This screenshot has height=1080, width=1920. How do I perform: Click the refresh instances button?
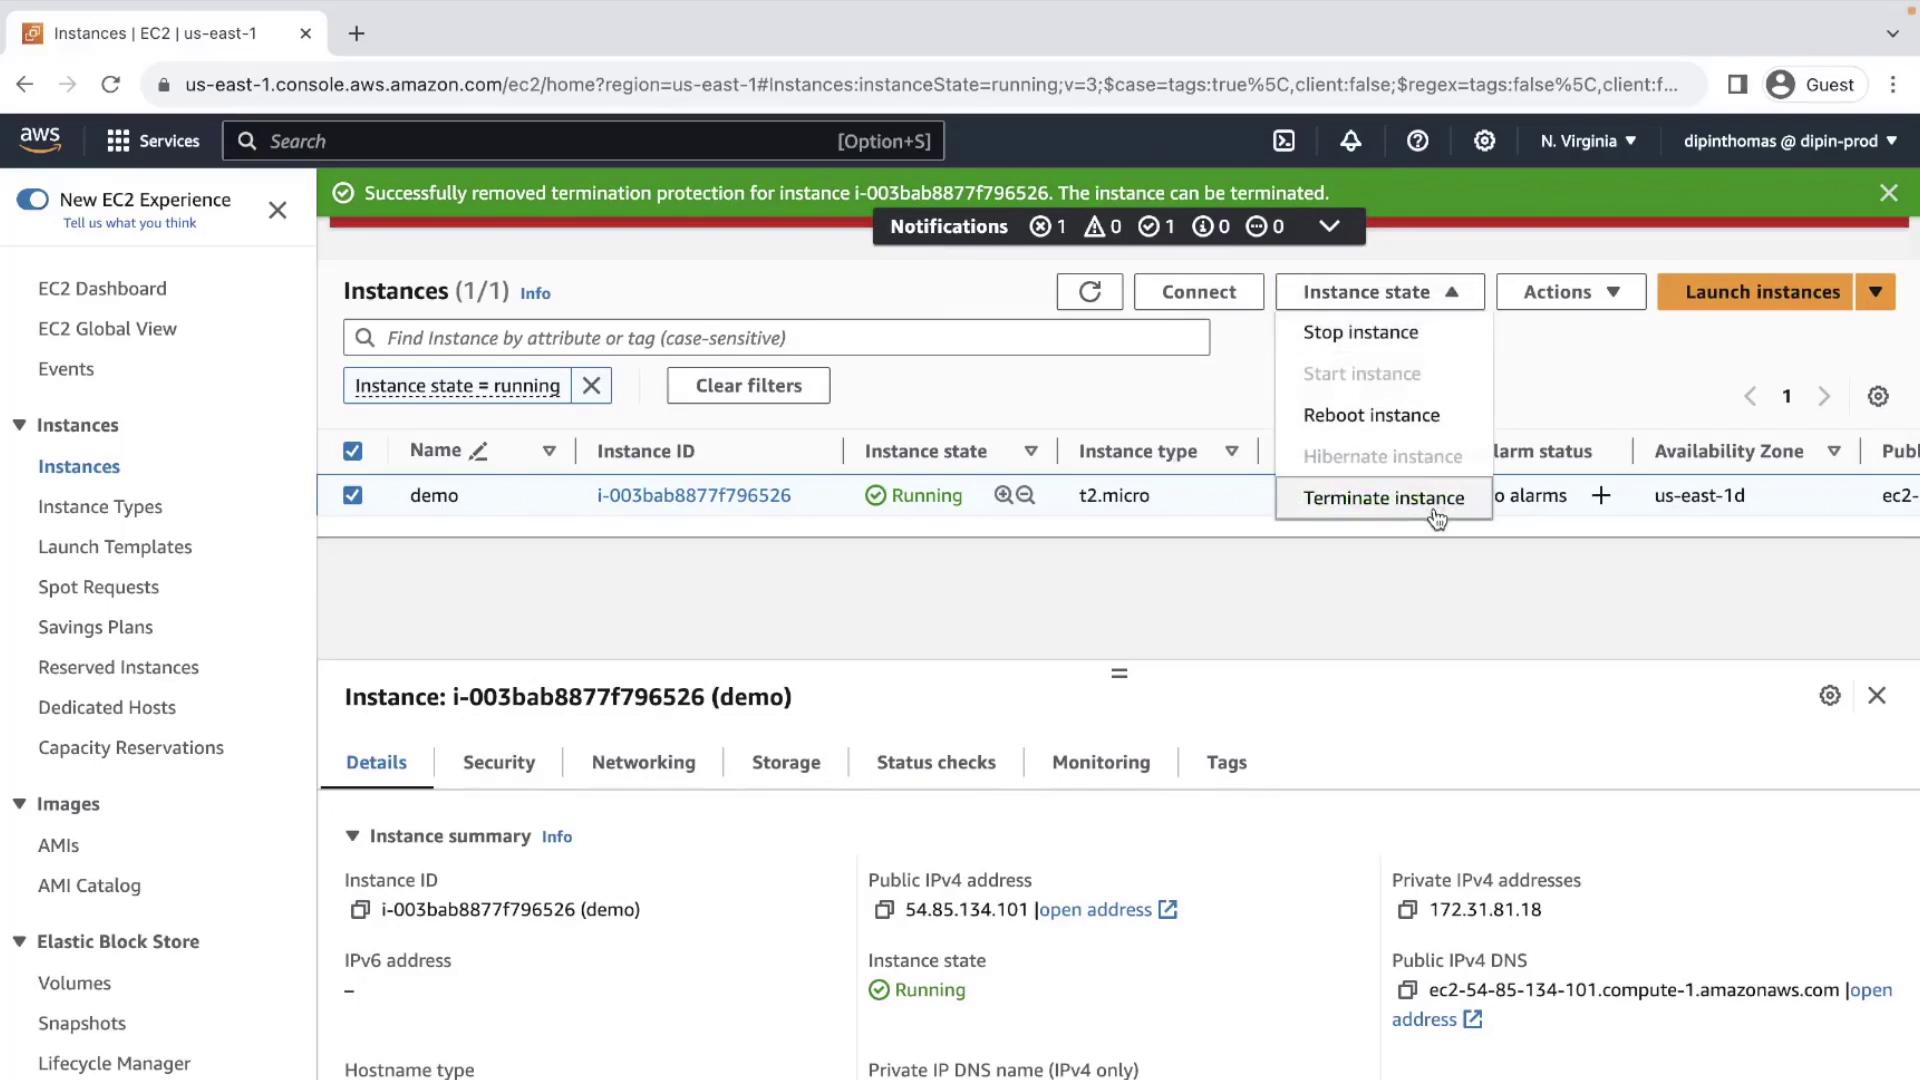1089,292
